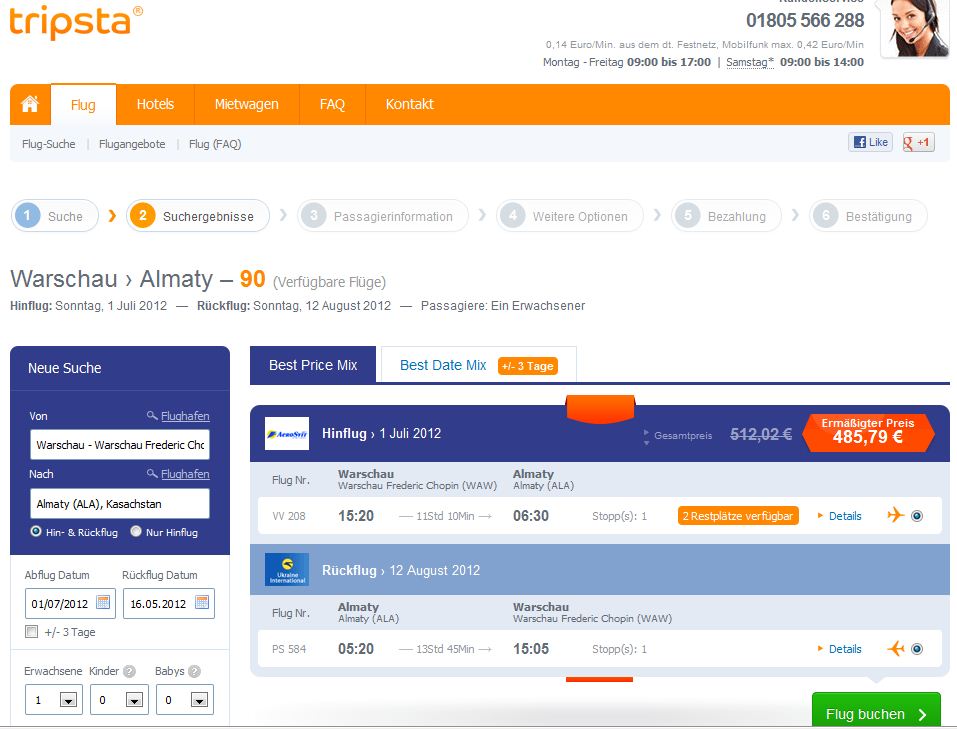Select the Nur Hinflug radio button
The width and height of the screenshot is (957, 729).
(136, 531)
